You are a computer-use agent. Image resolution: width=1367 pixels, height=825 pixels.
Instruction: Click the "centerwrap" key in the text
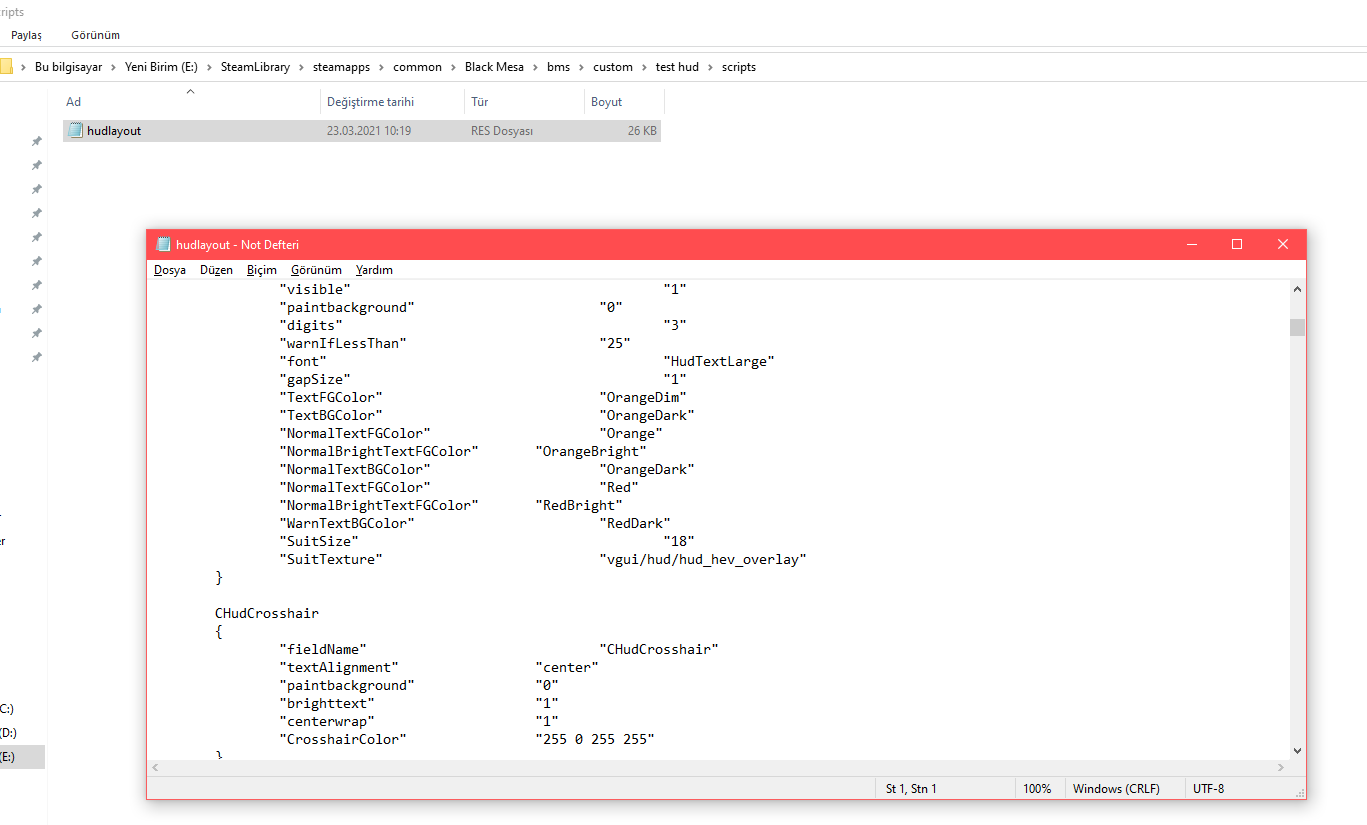pos(327,721)
